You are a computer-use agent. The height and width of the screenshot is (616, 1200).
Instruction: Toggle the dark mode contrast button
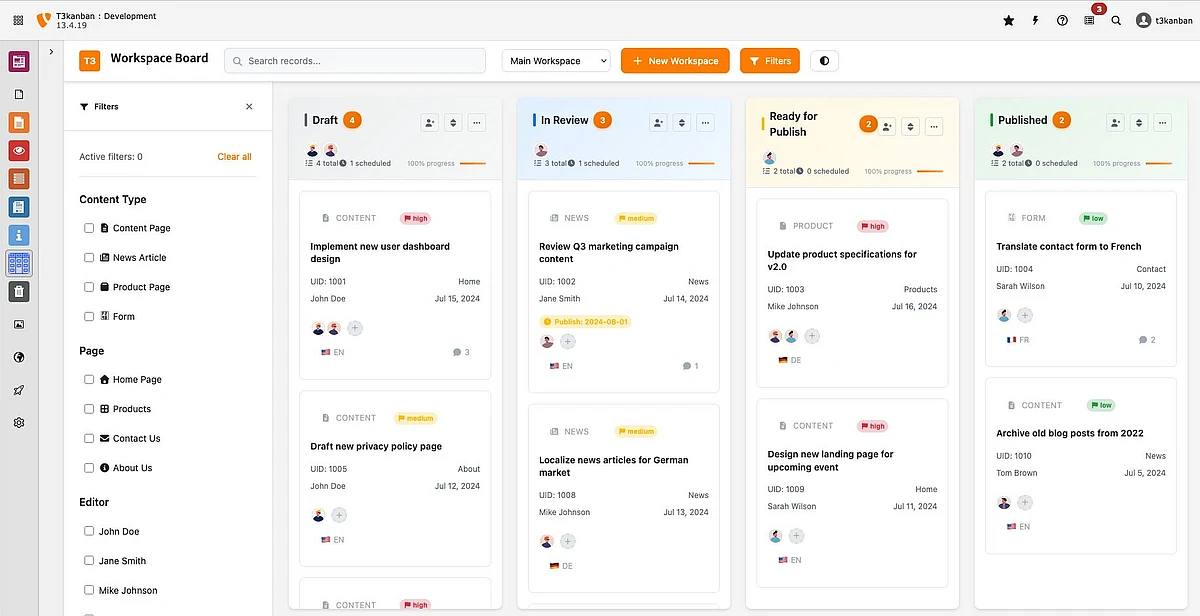(x=824, y=61)
